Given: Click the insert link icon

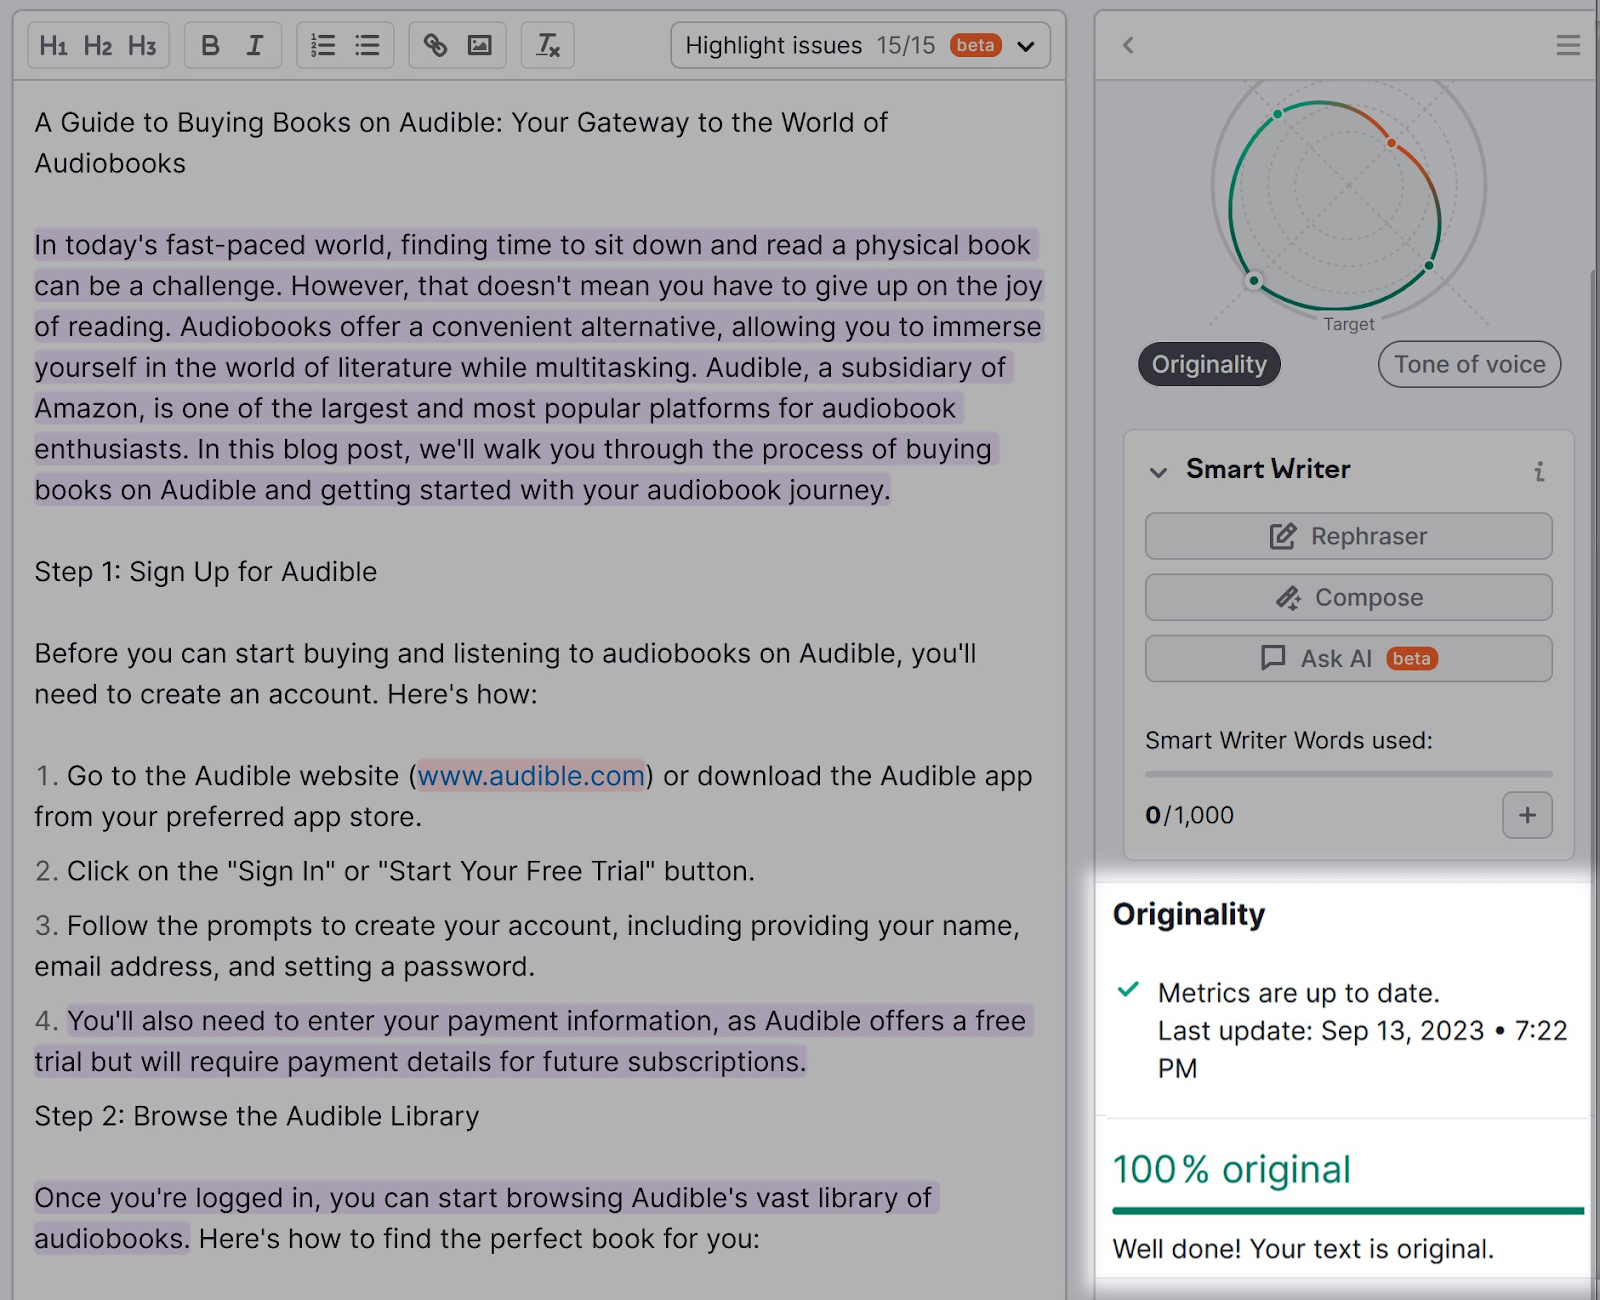Looking at the screenshot, I should coord(436,45).
